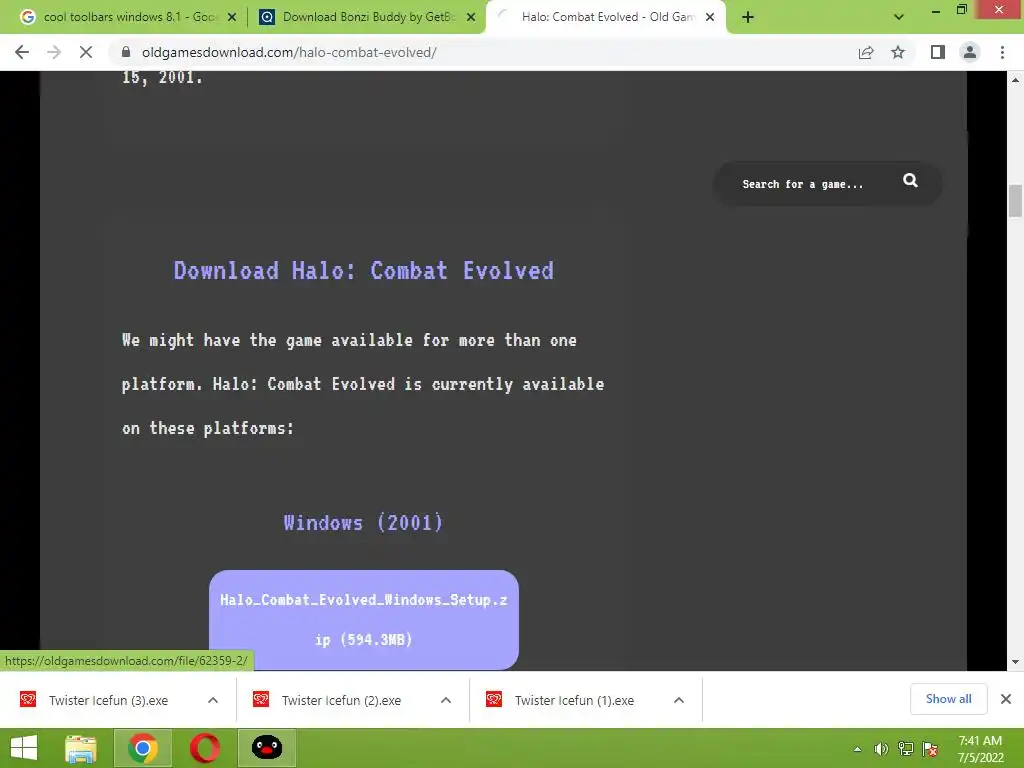Click the address bar URL
The width and height of the screenshot is (1024, 768).
(x=289, y=52)
